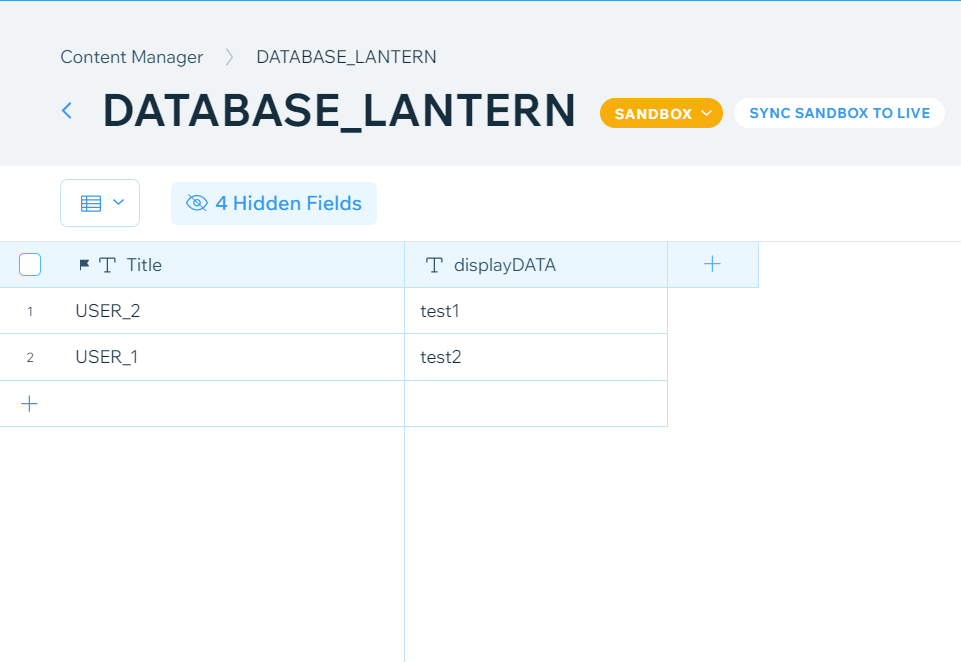Open the views dropdown chevron

[x=116, y=202]
